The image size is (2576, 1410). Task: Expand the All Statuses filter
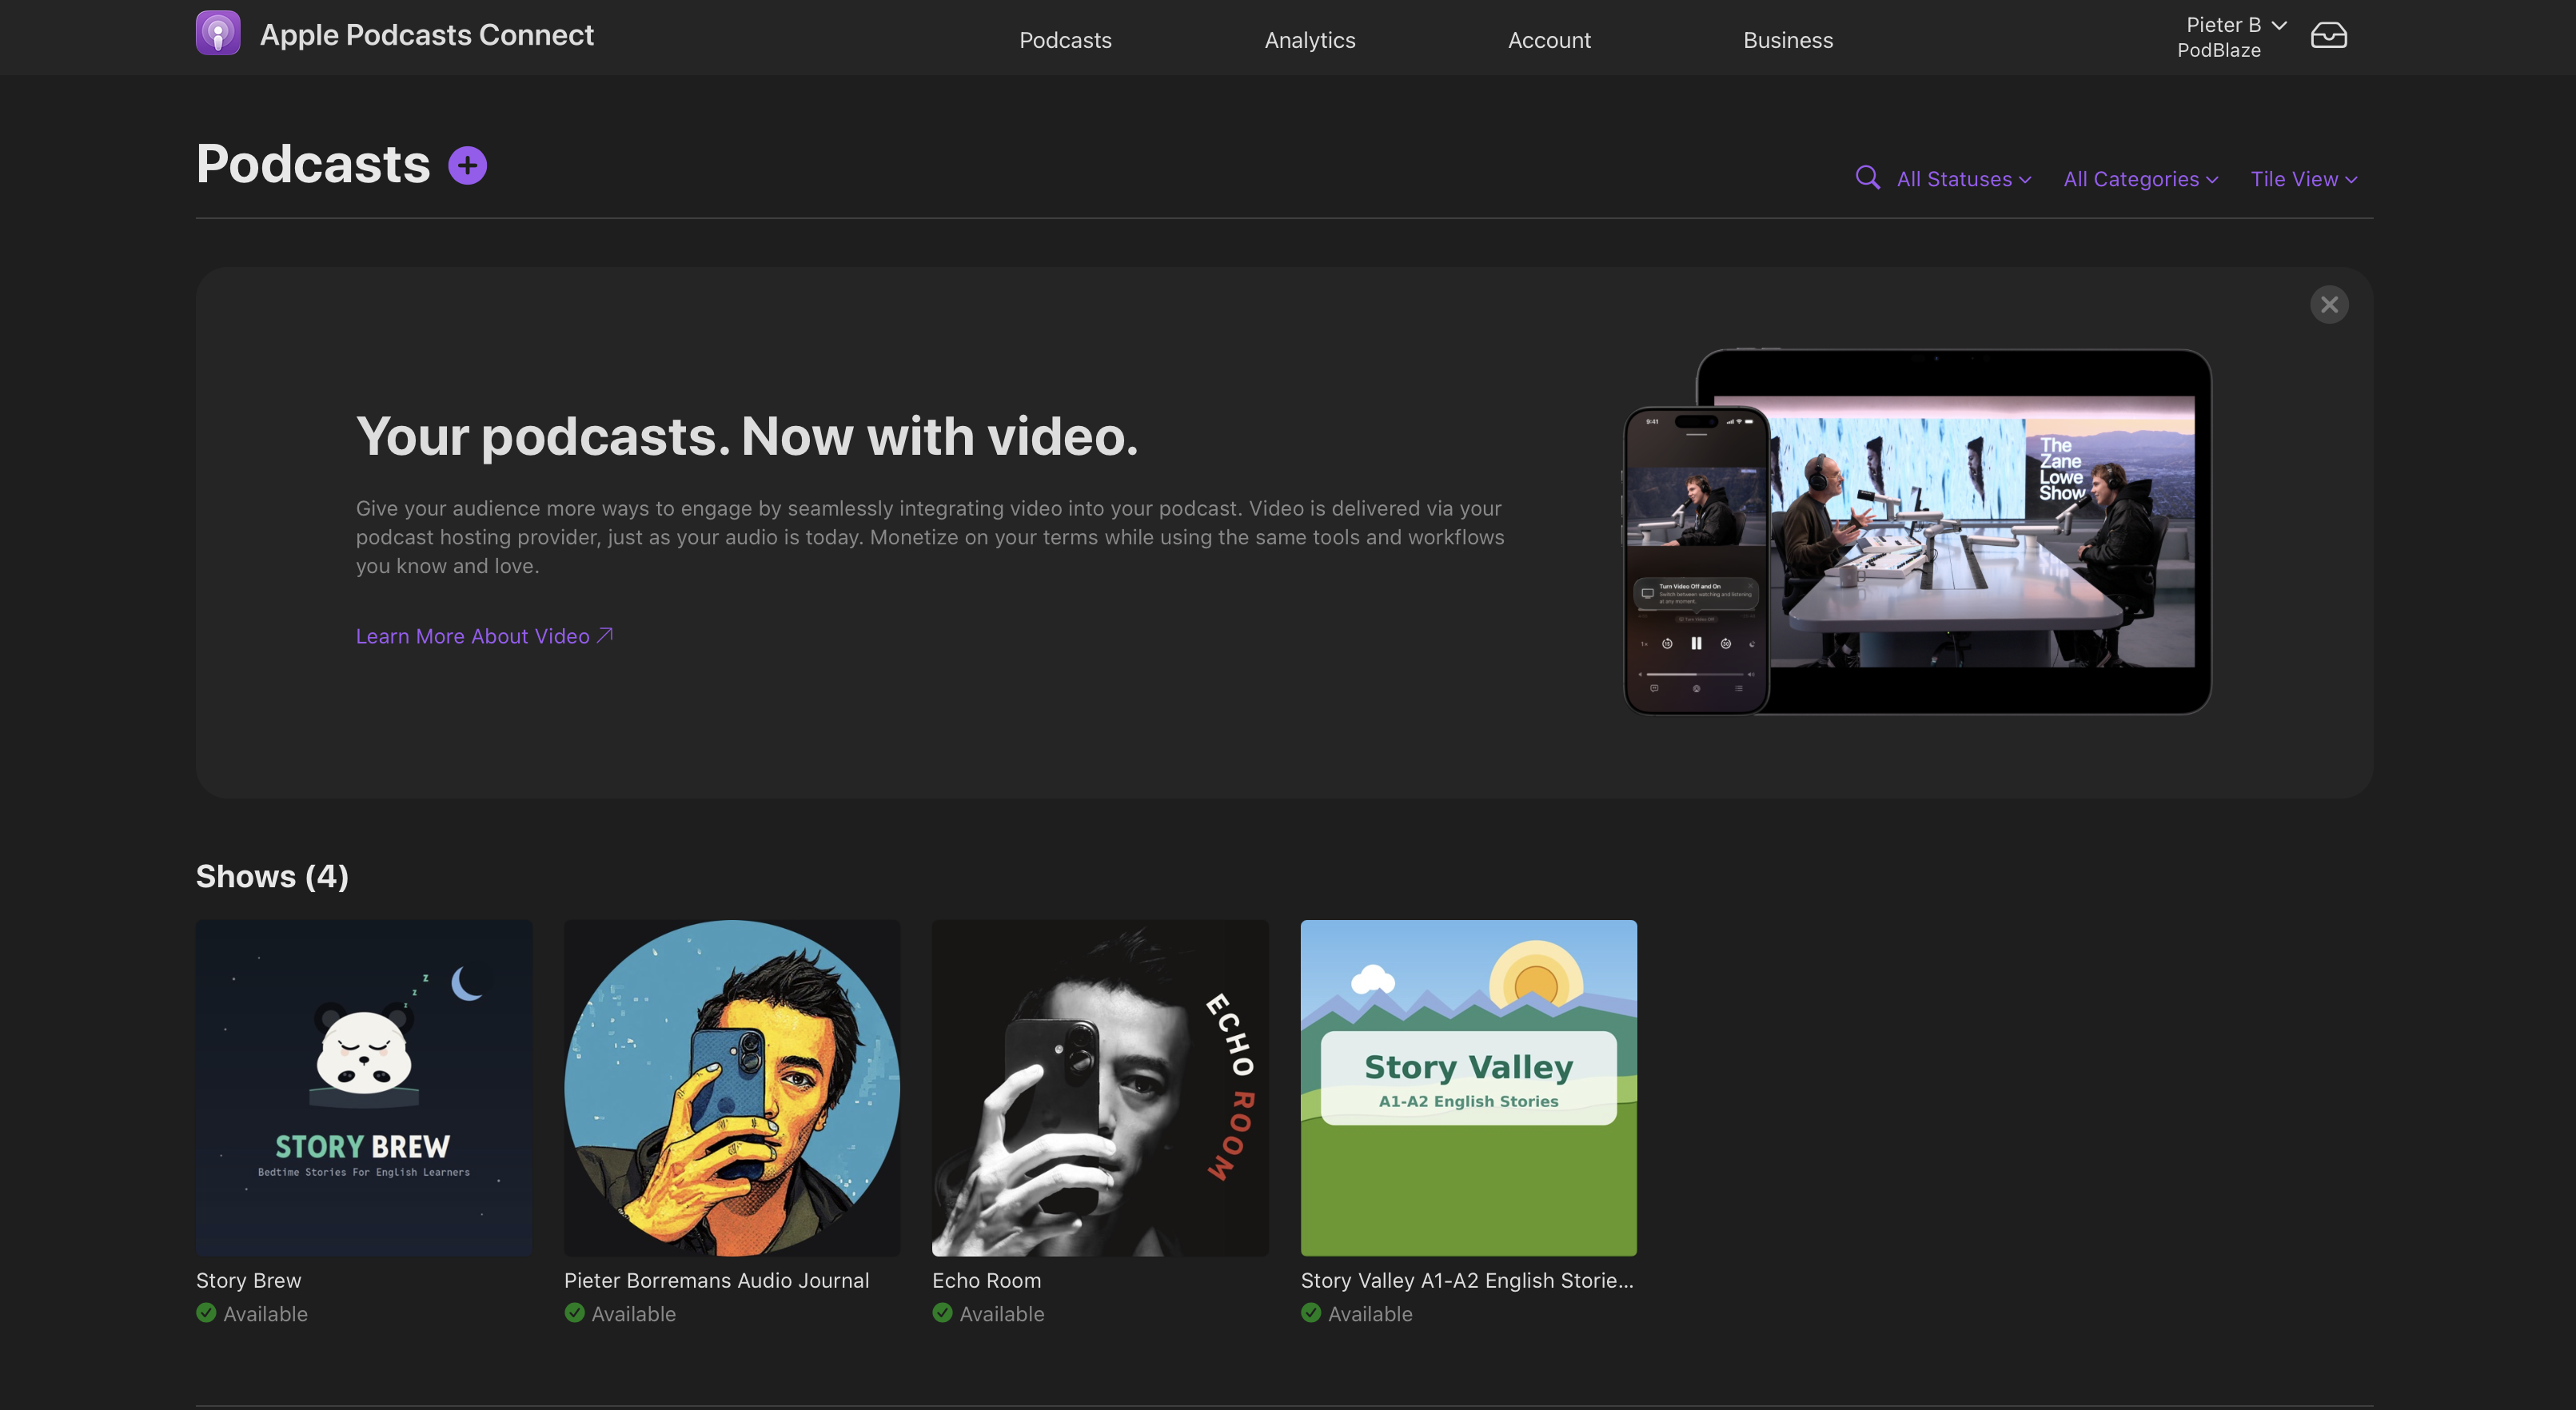[x=1964, y=179]
